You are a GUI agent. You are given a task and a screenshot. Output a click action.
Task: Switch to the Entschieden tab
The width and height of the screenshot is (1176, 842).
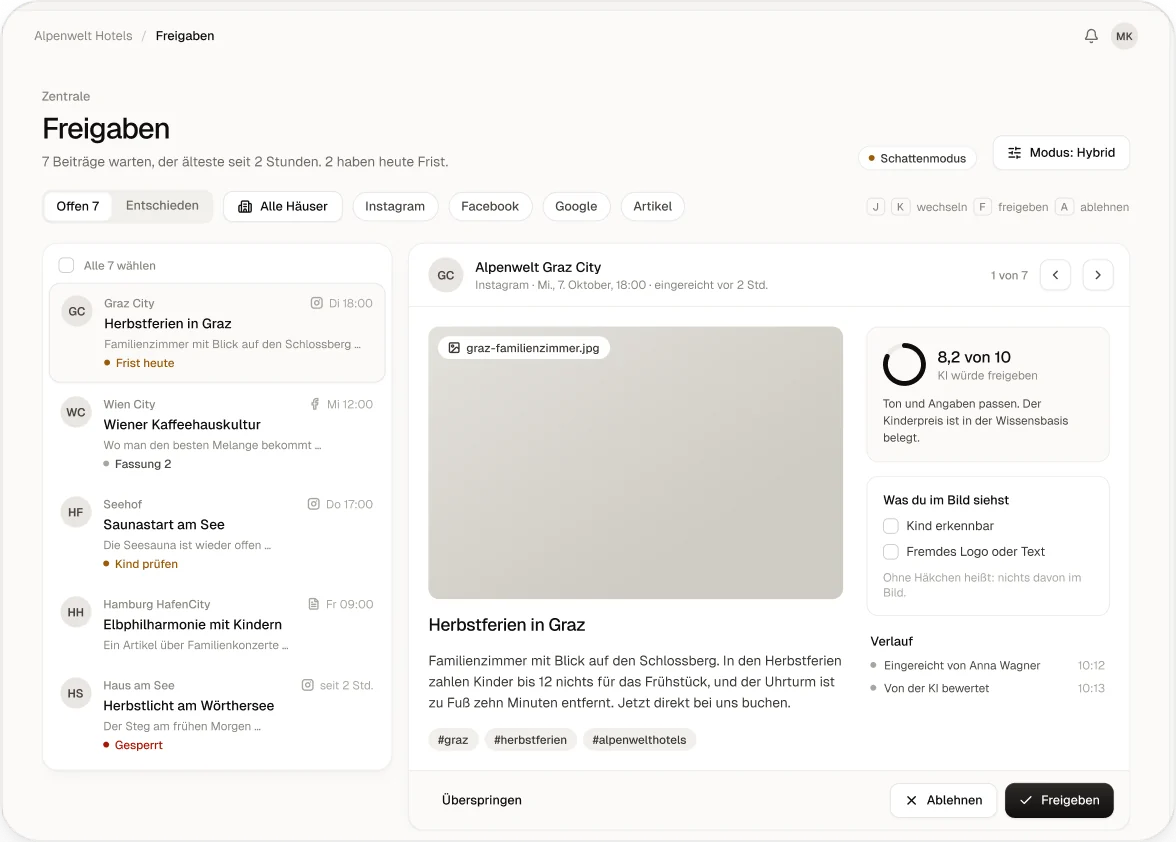162,205
